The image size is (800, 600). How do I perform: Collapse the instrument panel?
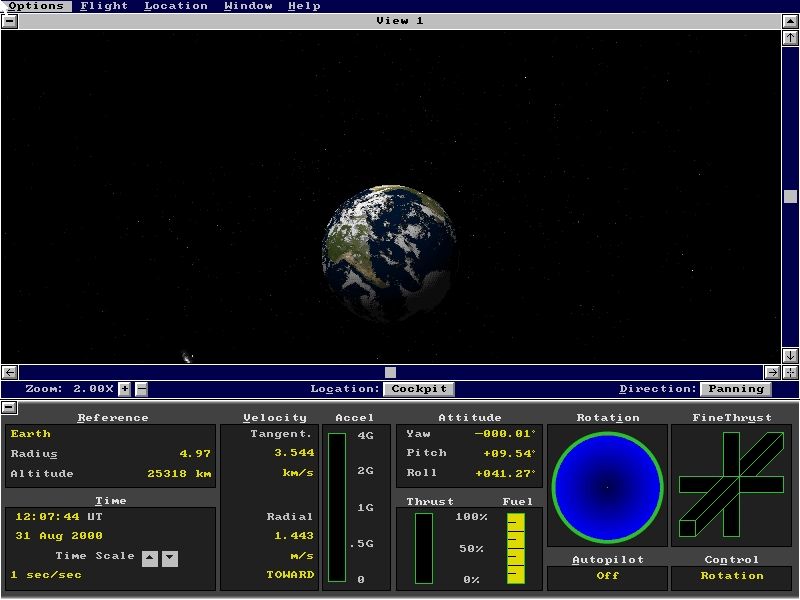(x=10, y=407)
